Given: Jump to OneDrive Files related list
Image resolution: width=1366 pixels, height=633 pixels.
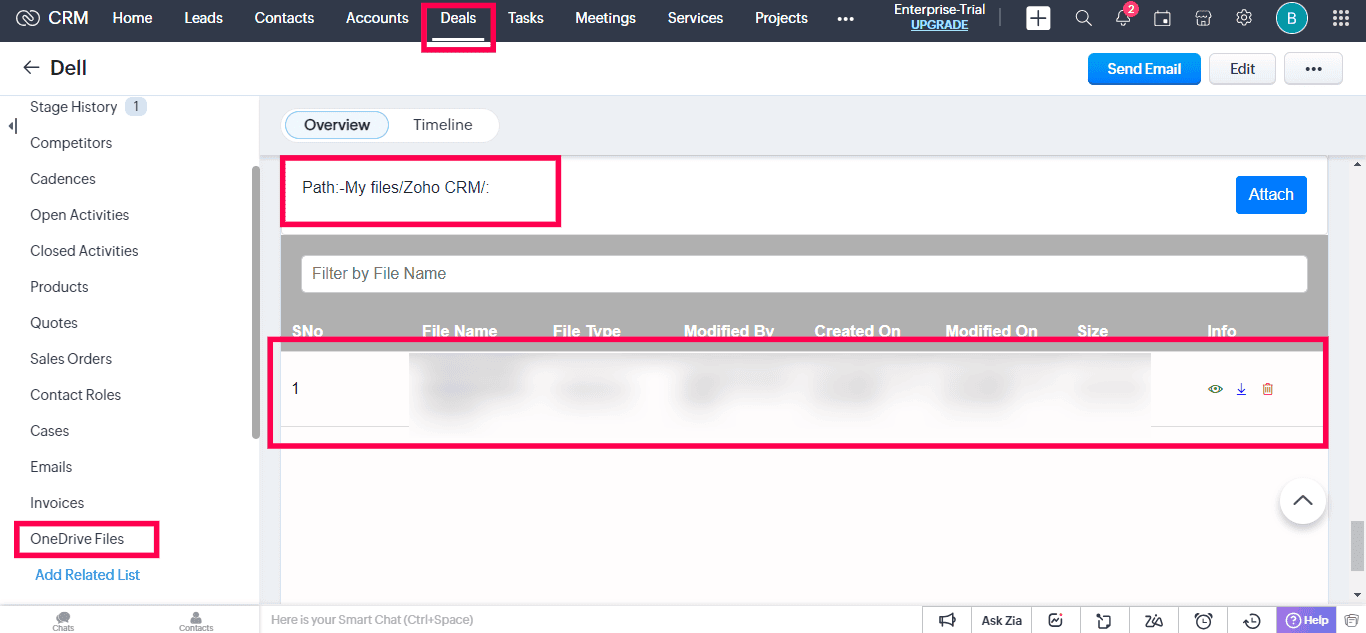Looking at the screenshot, I should pyautogui.click(x=77, y=539).
